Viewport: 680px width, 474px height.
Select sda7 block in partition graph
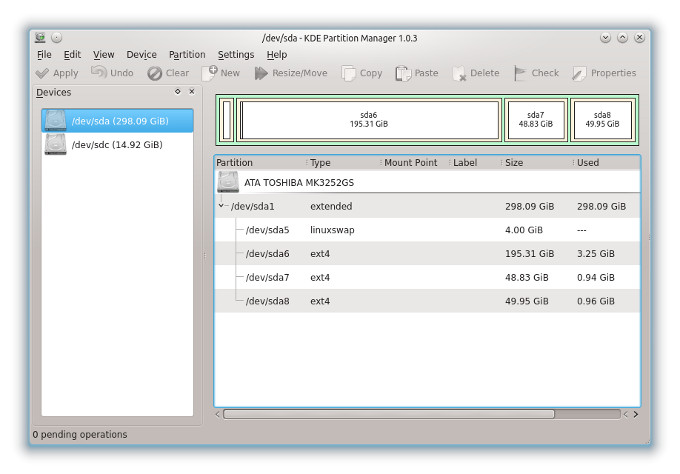(x=536, y=120)
